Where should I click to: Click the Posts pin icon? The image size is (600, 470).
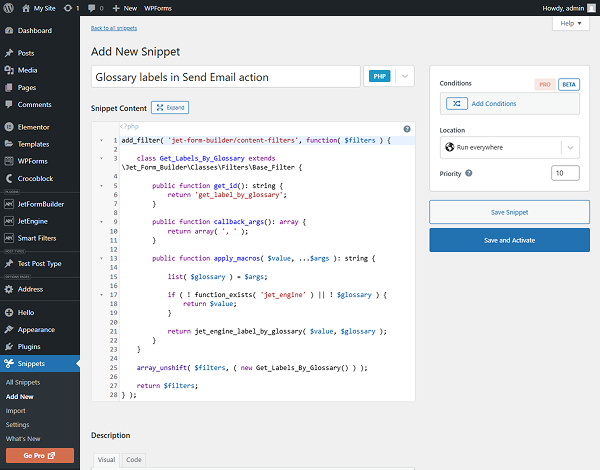pyautogui.click(x=9, y=53)
